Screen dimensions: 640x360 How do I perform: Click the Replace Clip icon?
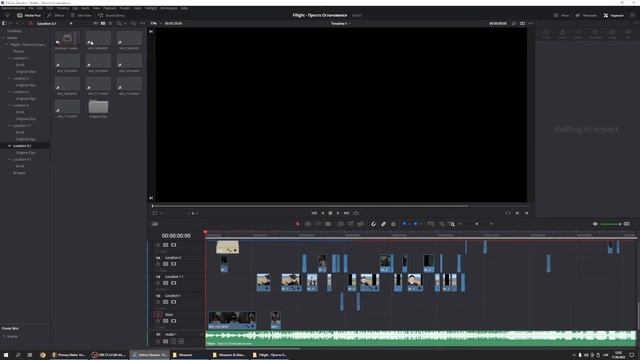point(360,224)
